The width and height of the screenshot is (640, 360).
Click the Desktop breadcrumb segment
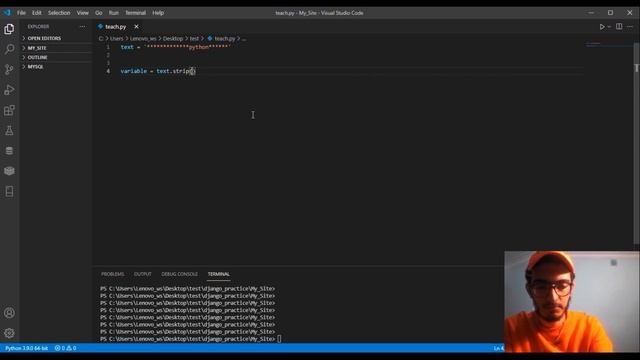(x=173, y=38)
